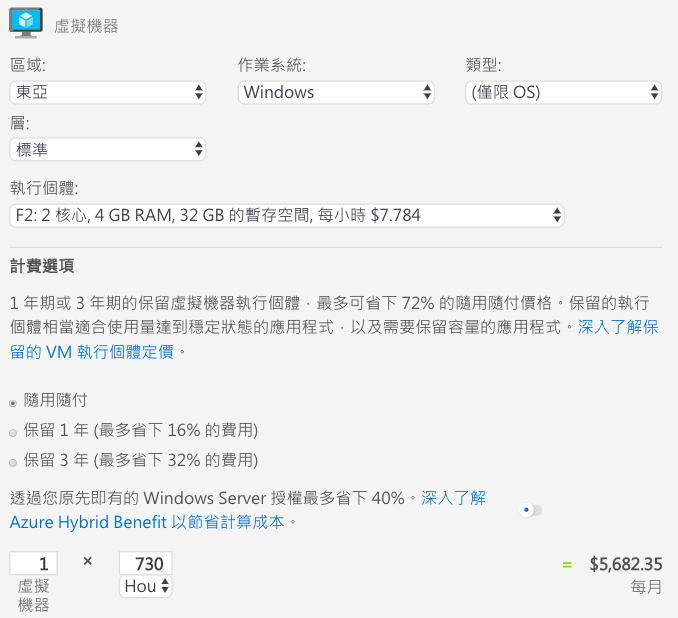Open the 層 dropdown showing 標準
The width and height of the screenshot is (678, 618).
(x=108, y=150)
